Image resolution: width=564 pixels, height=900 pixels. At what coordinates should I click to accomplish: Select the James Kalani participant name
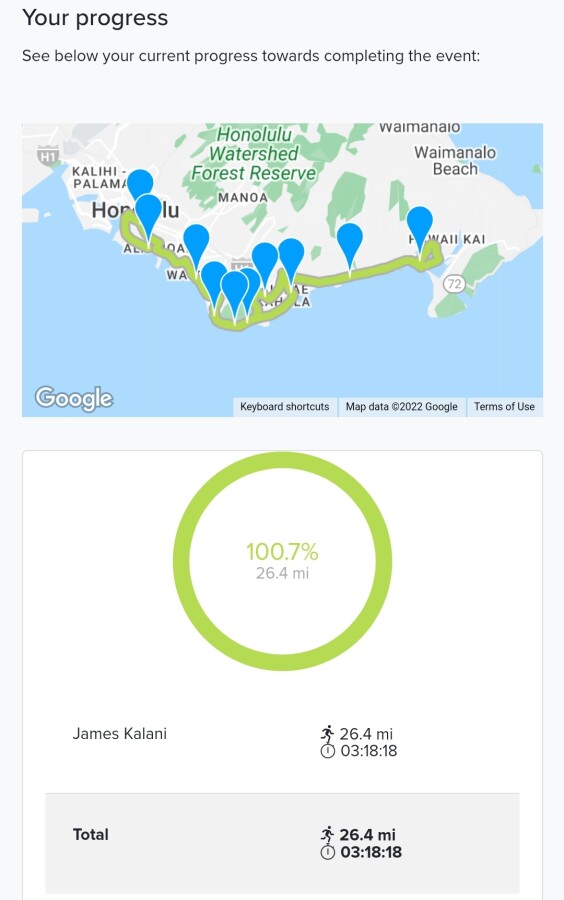coord(119,734)
